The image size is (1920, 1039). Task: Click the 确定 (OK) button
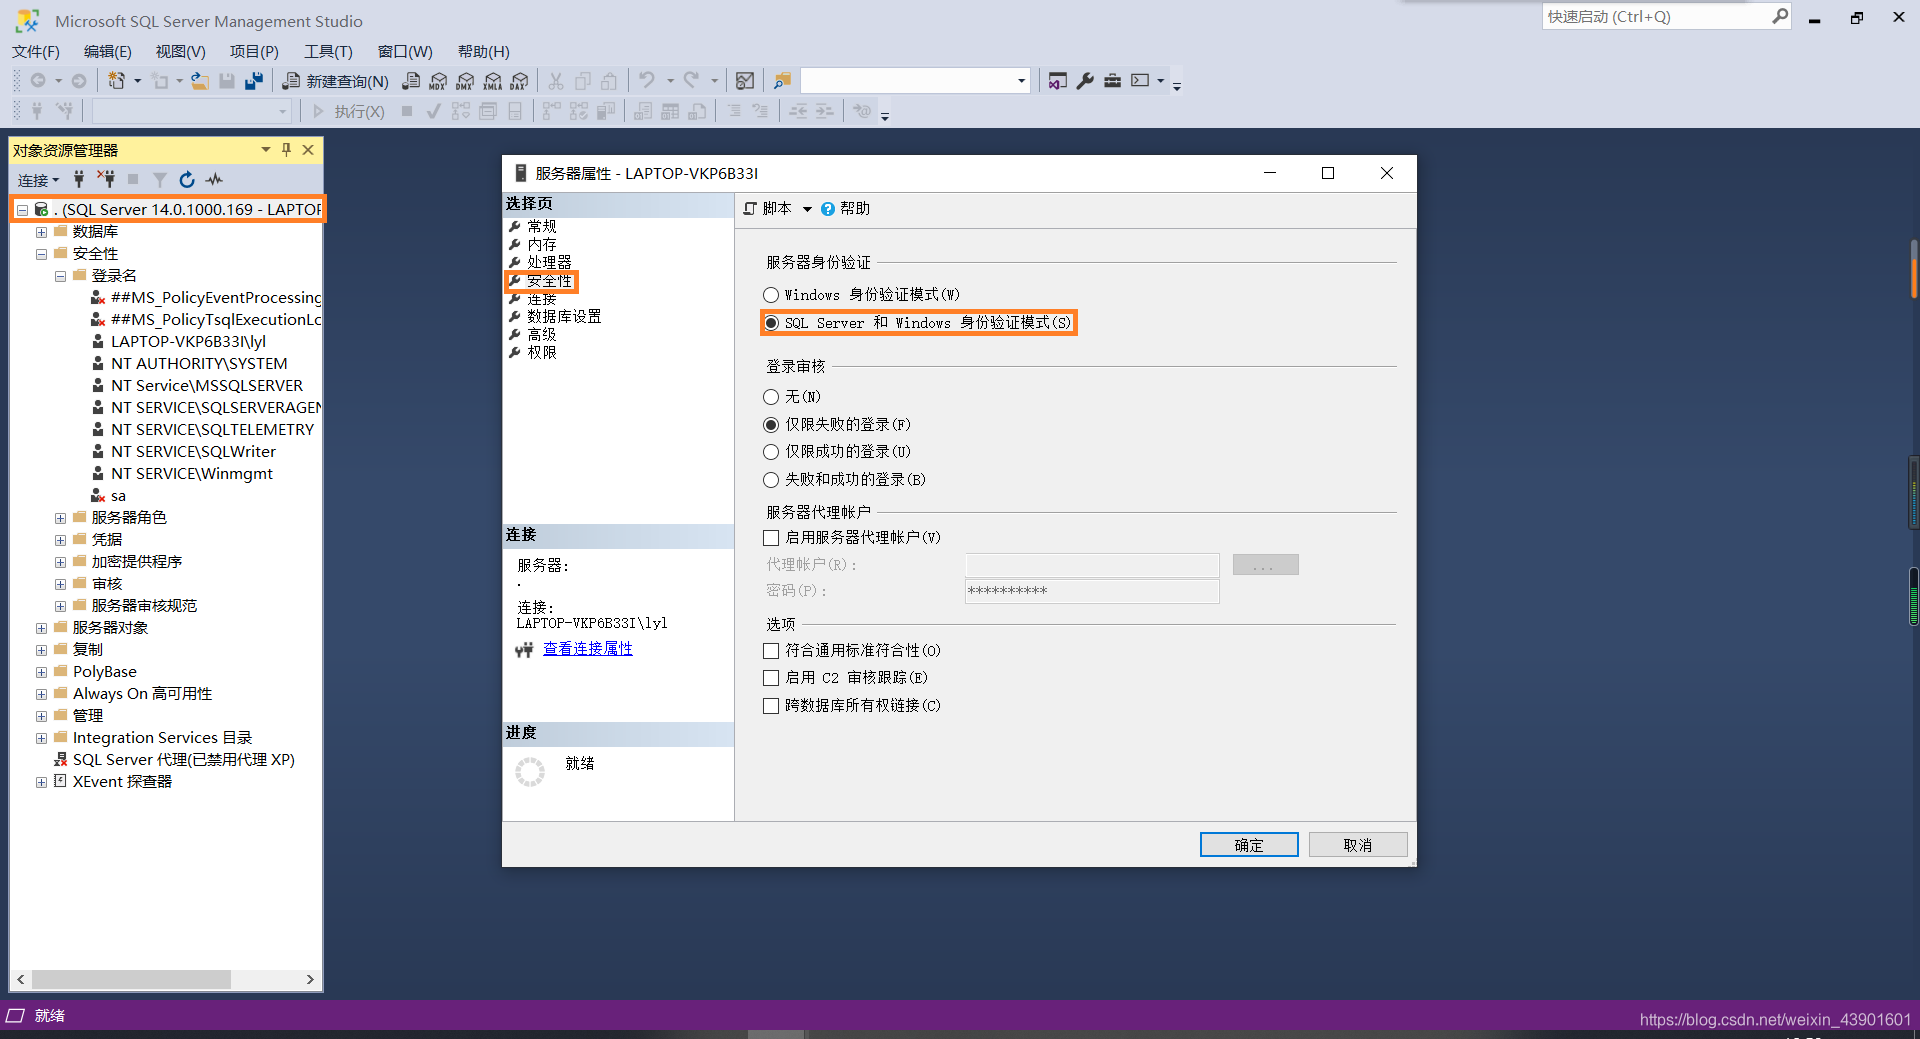click(1249, 845)
